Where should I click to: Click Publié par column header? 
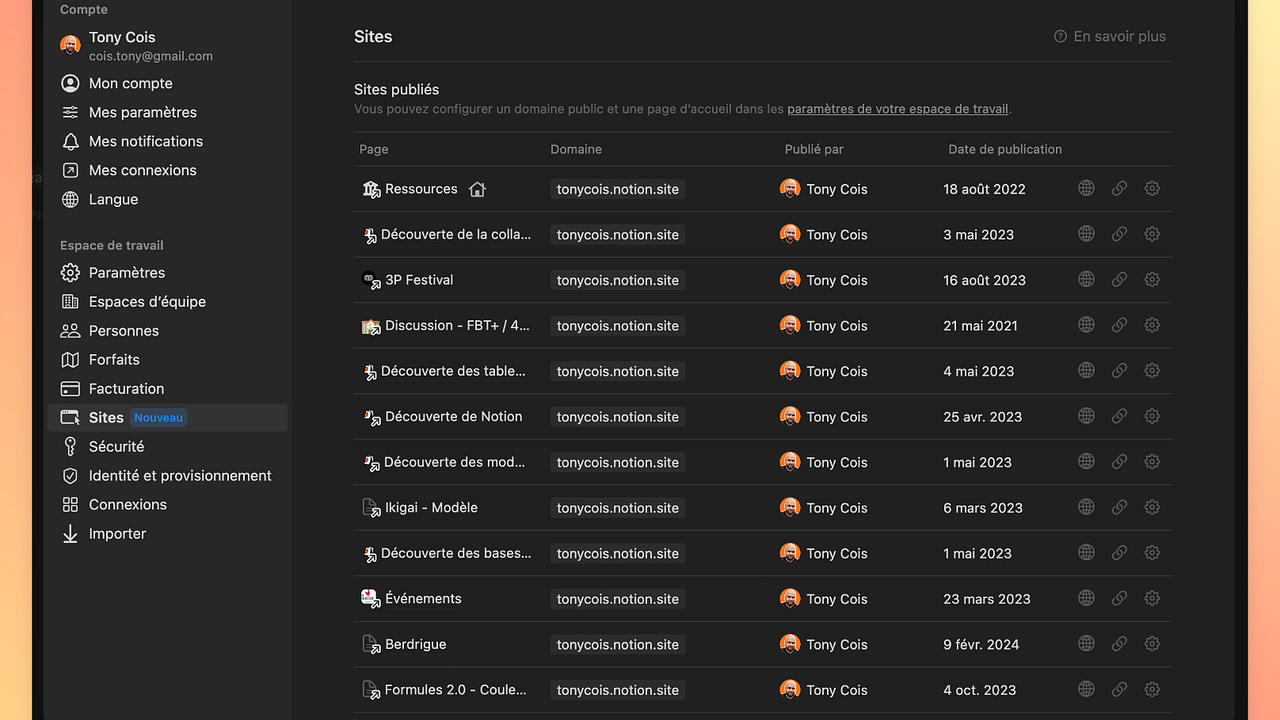point(814,149)
